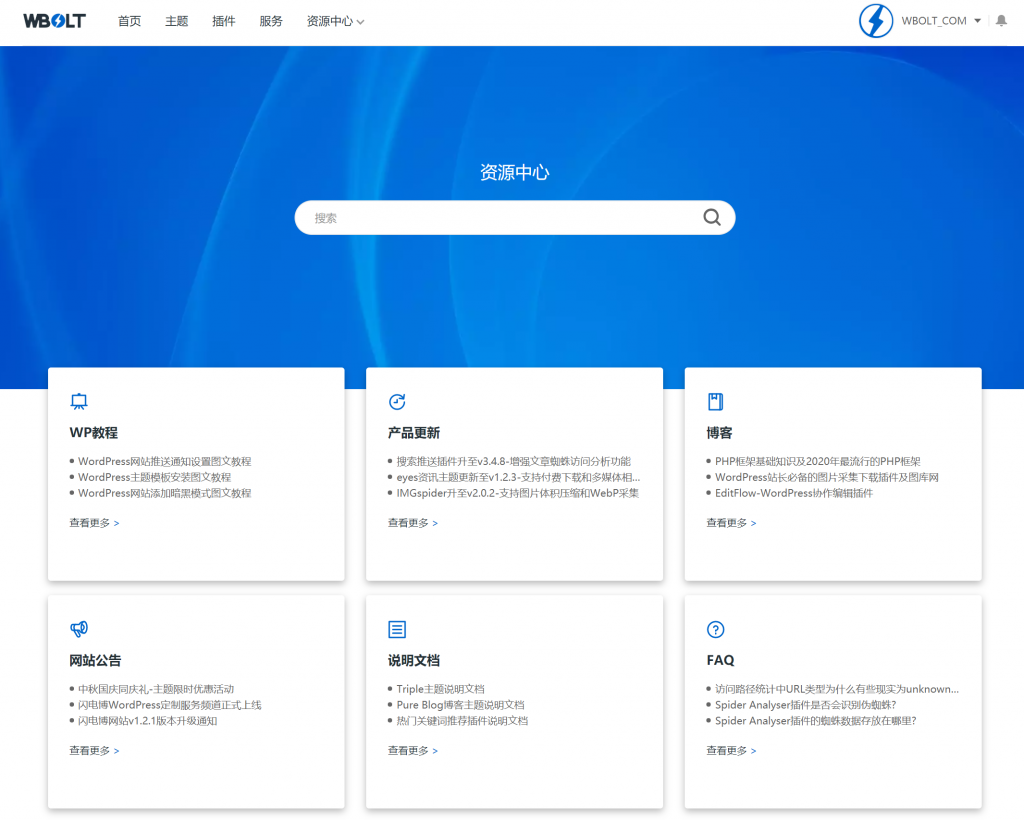Select the 网站公告 megaphone icon
This screenshot has height=820, width=1024.
tap(79, 628)
